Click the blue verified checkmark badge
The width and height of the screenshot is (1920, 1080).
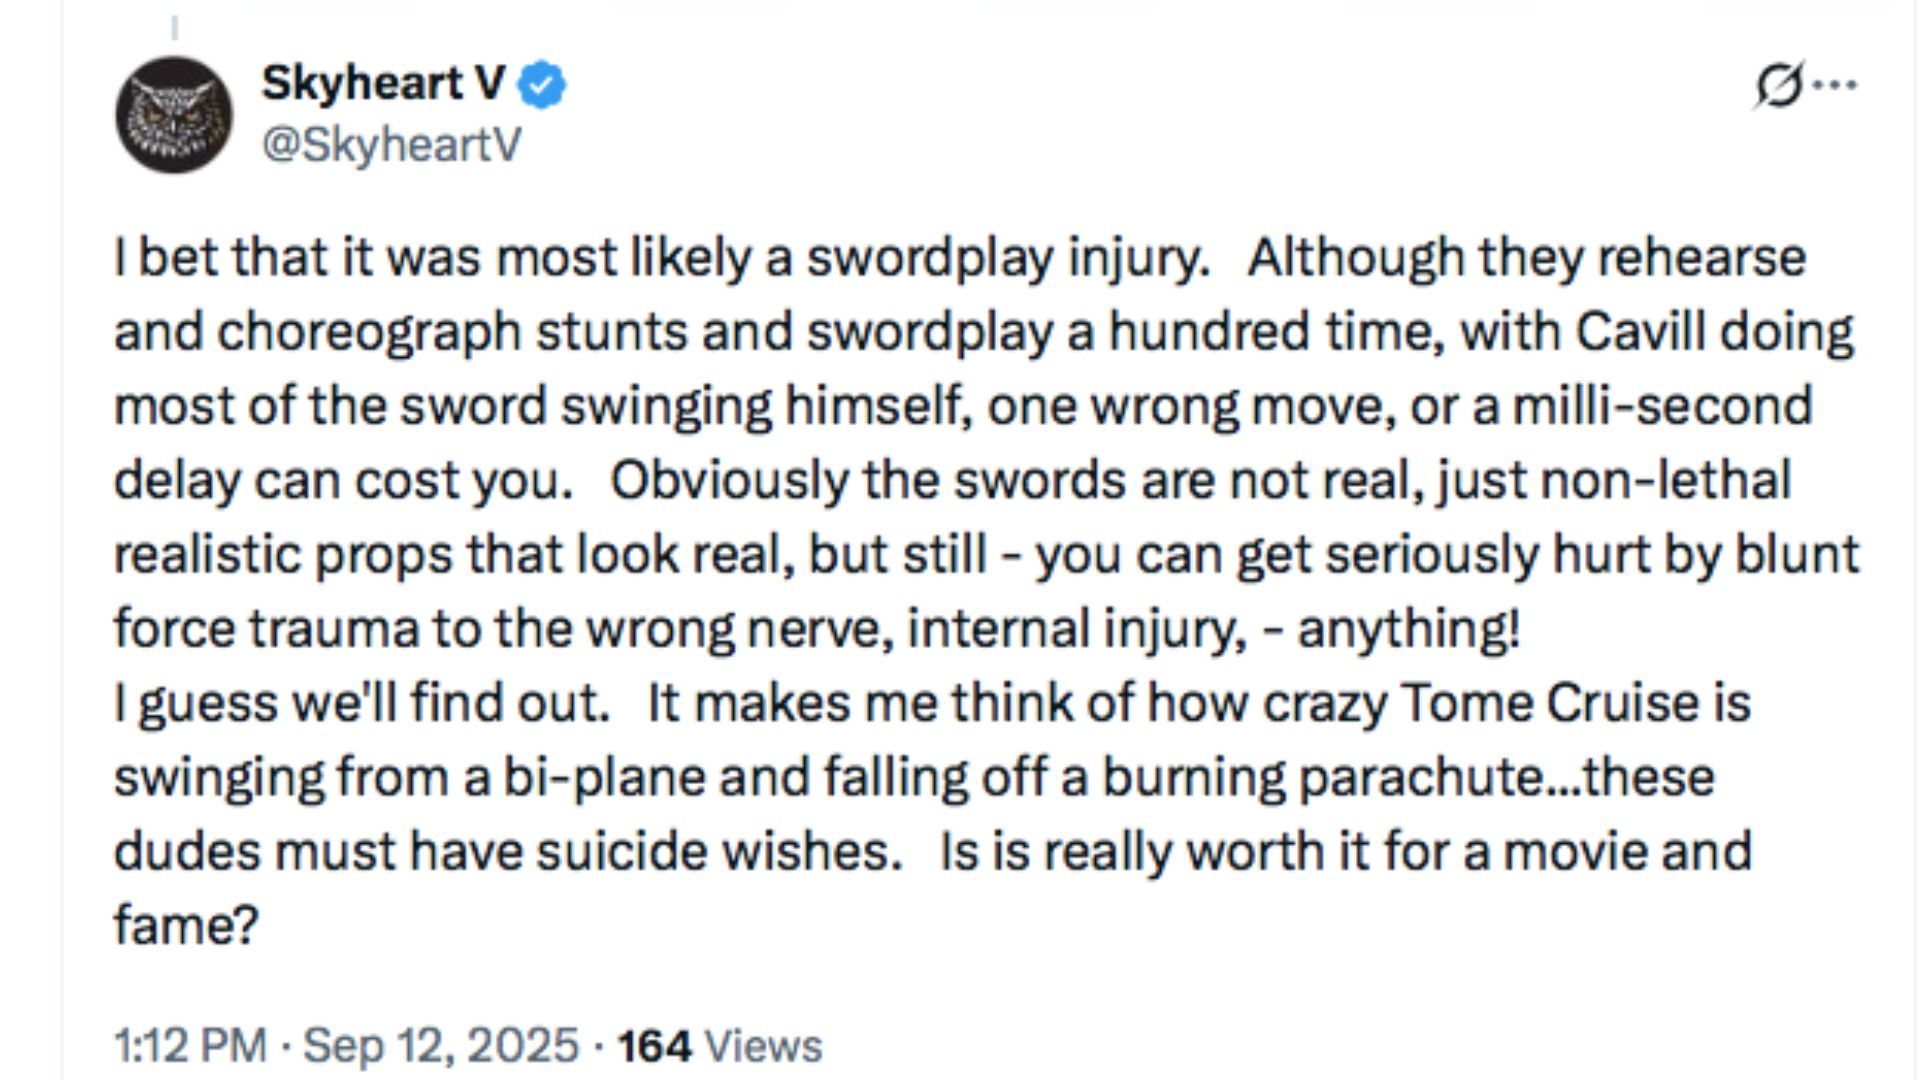click(x=541, y=85)
